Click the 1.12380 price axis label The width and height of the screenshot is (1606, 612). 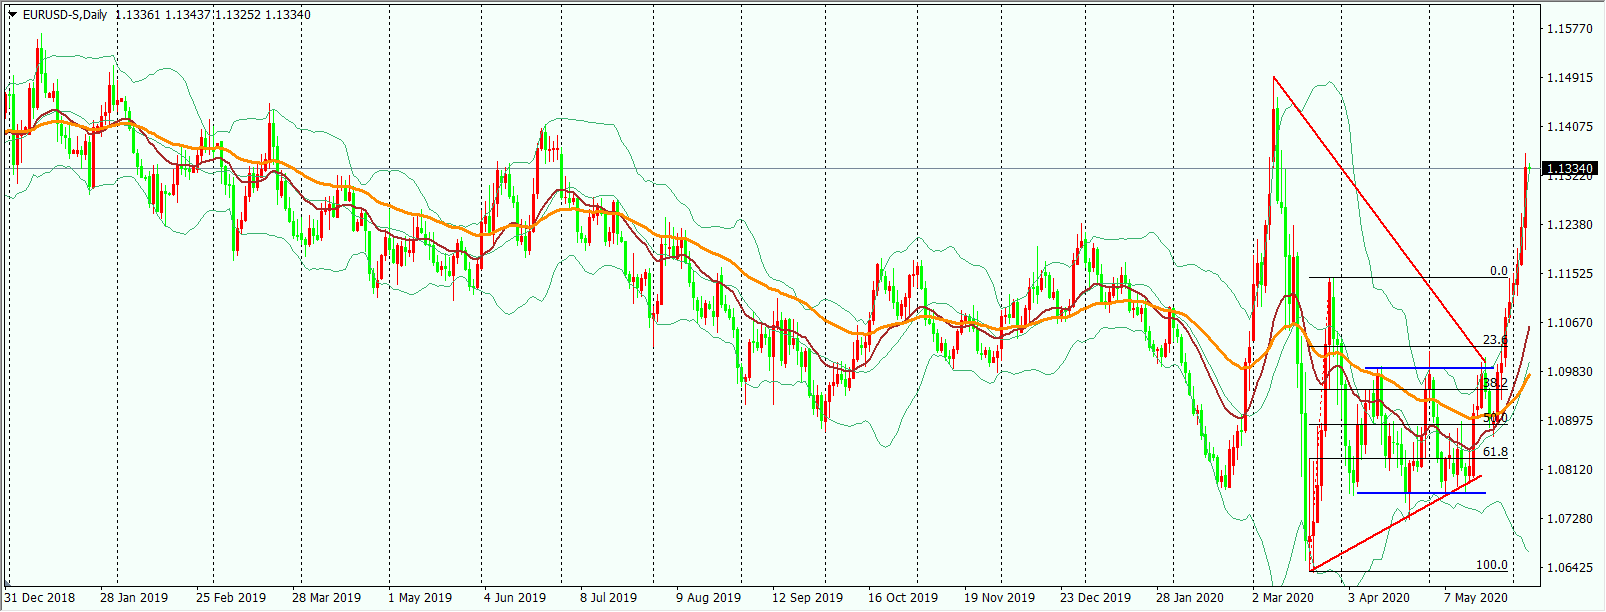point(1569,225)
